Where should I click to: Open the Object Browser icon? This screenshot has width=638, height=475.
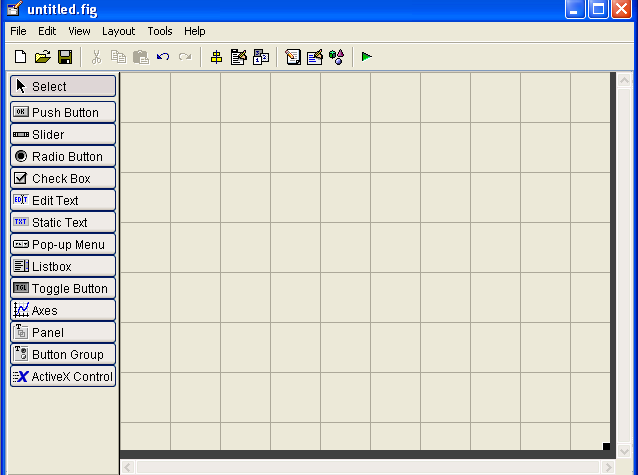(x=336, y=57)
